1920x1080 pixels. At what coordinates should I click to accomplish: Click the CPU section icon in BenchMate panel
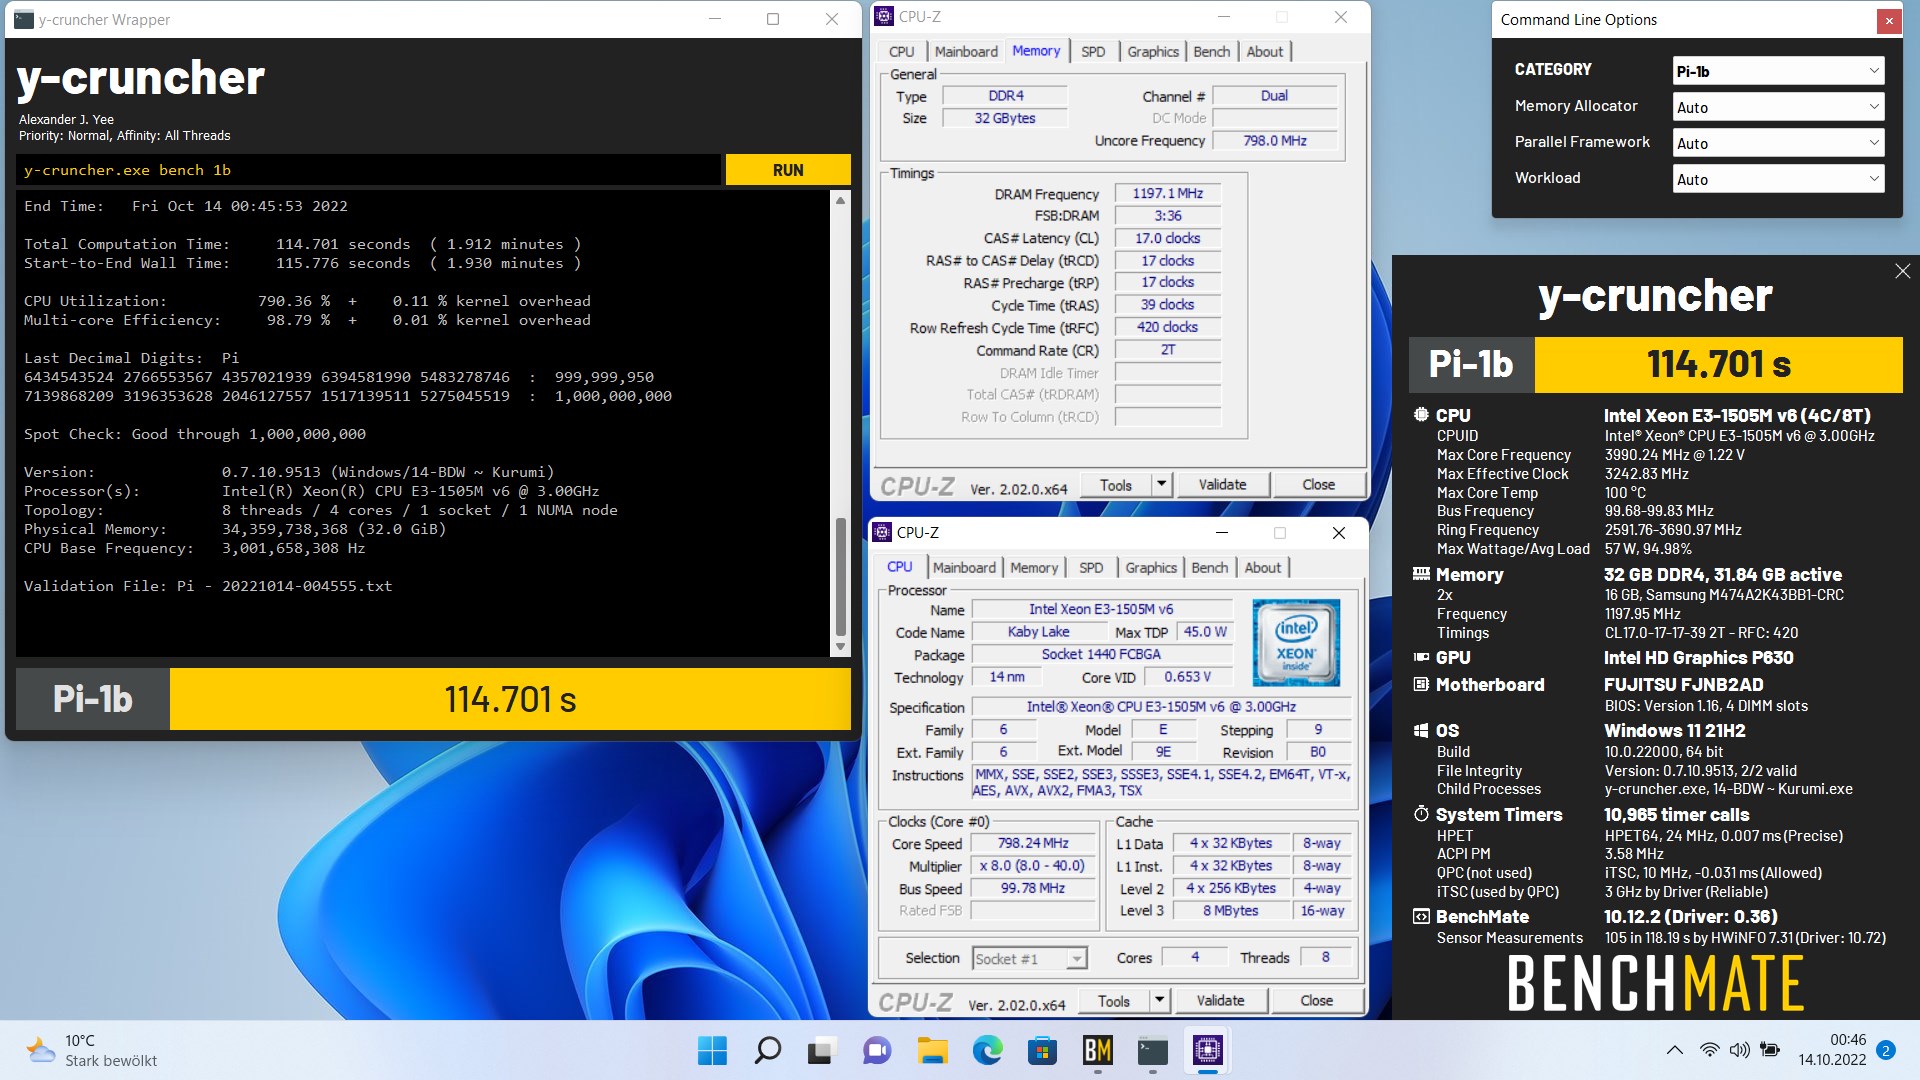[x=1421, y=415]
